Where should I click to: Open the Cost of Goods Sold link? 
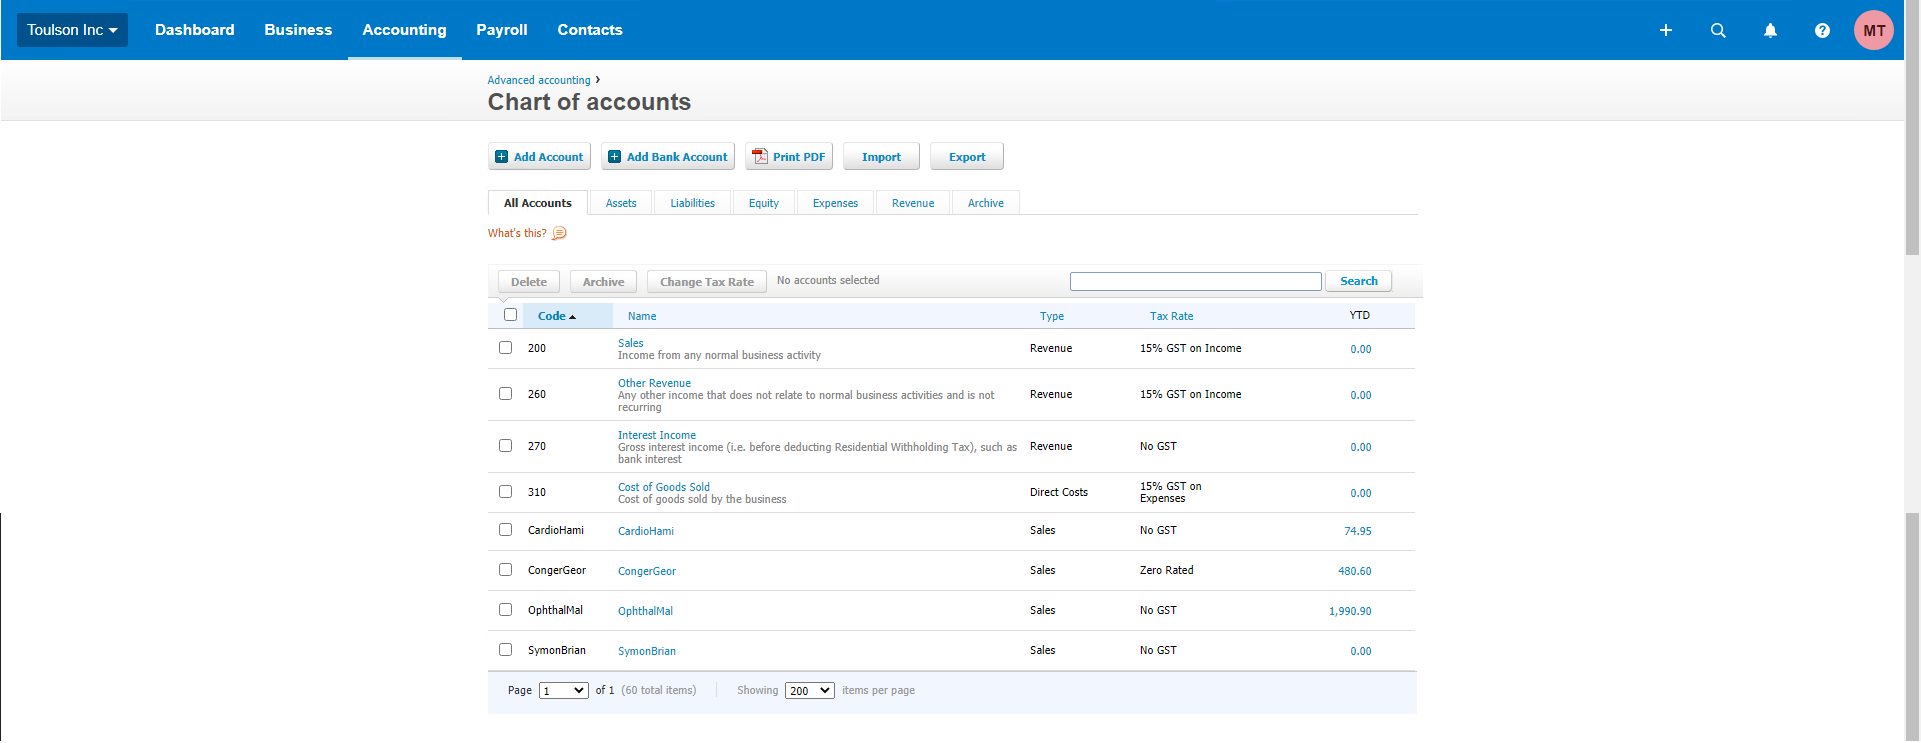point(664,487)
